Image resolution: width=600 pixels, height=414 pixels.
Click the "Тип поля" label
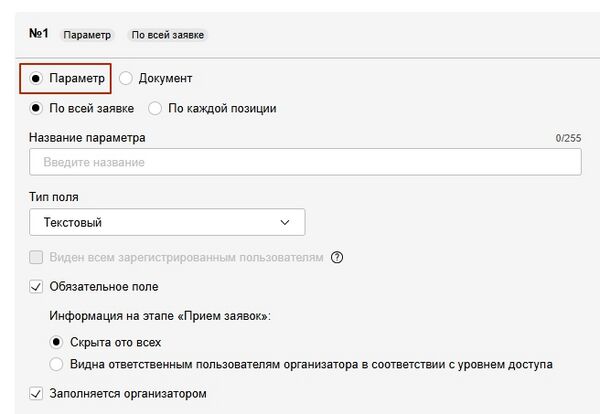click(x=54, y=197)
